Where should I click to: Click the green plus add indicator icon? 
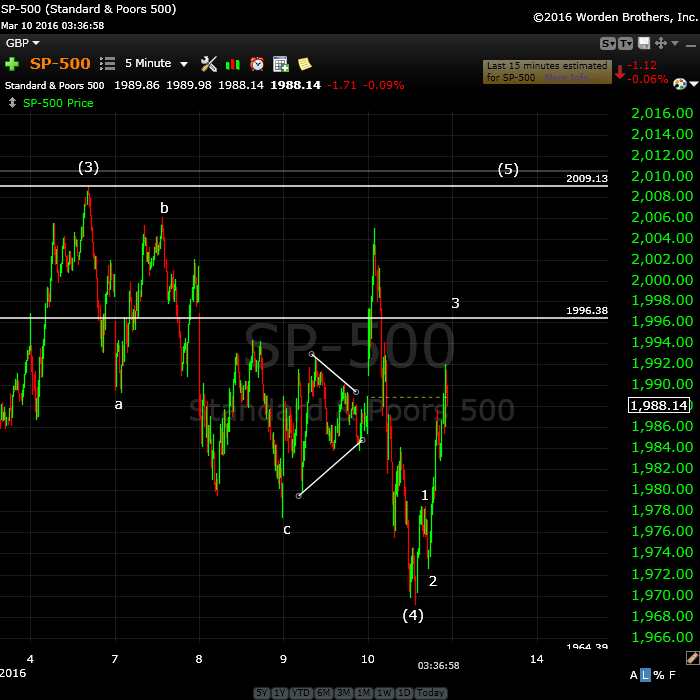12,64
